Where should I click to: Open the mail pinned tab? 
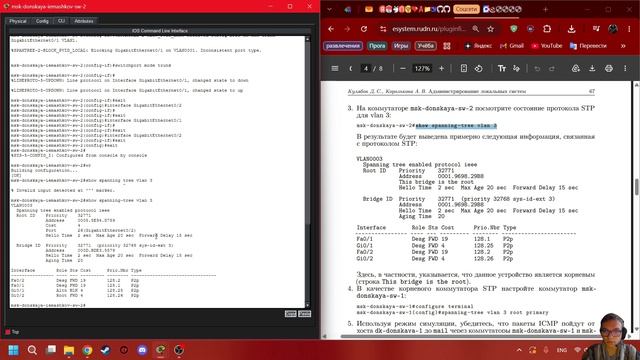click(369, 9)
